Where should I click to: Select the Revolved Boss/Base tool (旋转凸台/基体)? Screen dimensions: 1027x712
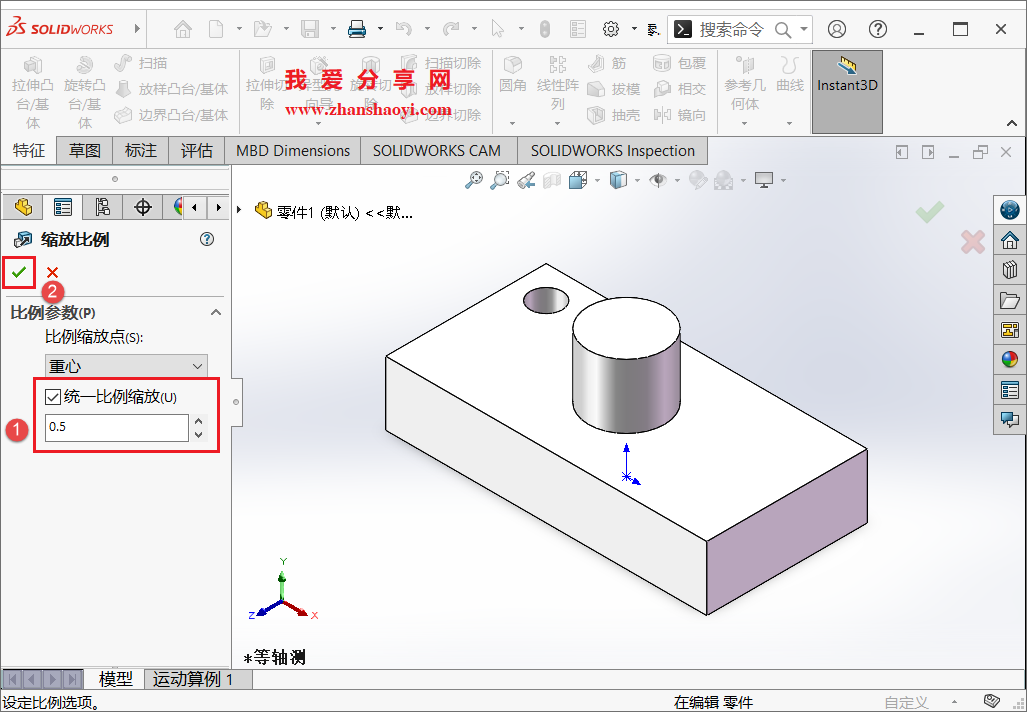point(84,92)
